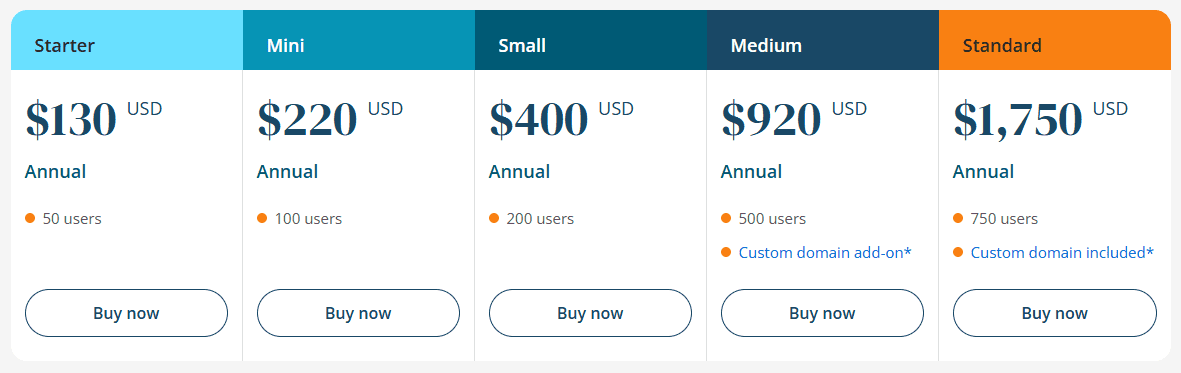
Task: Click the $1,750 USD price
Action: (1040, 118)
